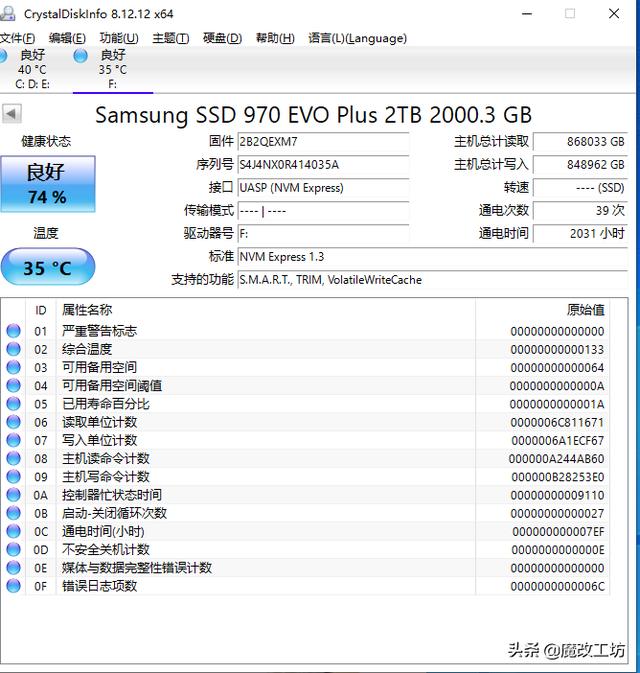Select raw value 00000000007EF
This screenshot has height=673, width=640.
coord(558,531)
